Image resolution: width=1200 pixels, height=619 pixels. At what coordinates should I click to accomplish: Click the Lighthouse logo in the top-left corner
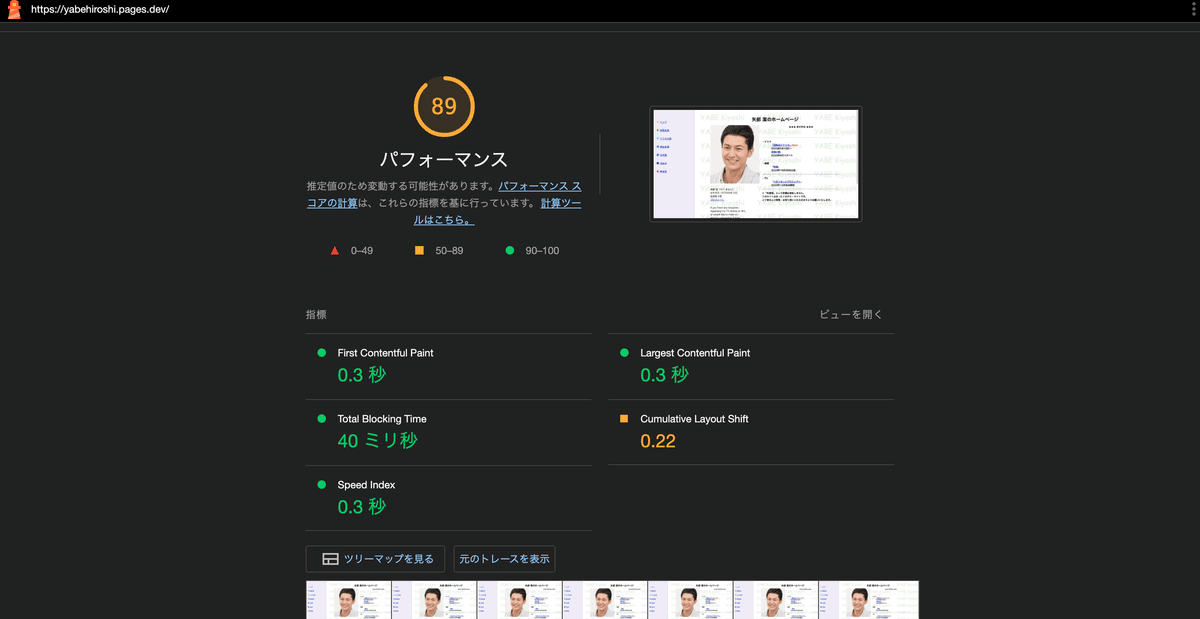pyautogui.click(x=12, y=12)
